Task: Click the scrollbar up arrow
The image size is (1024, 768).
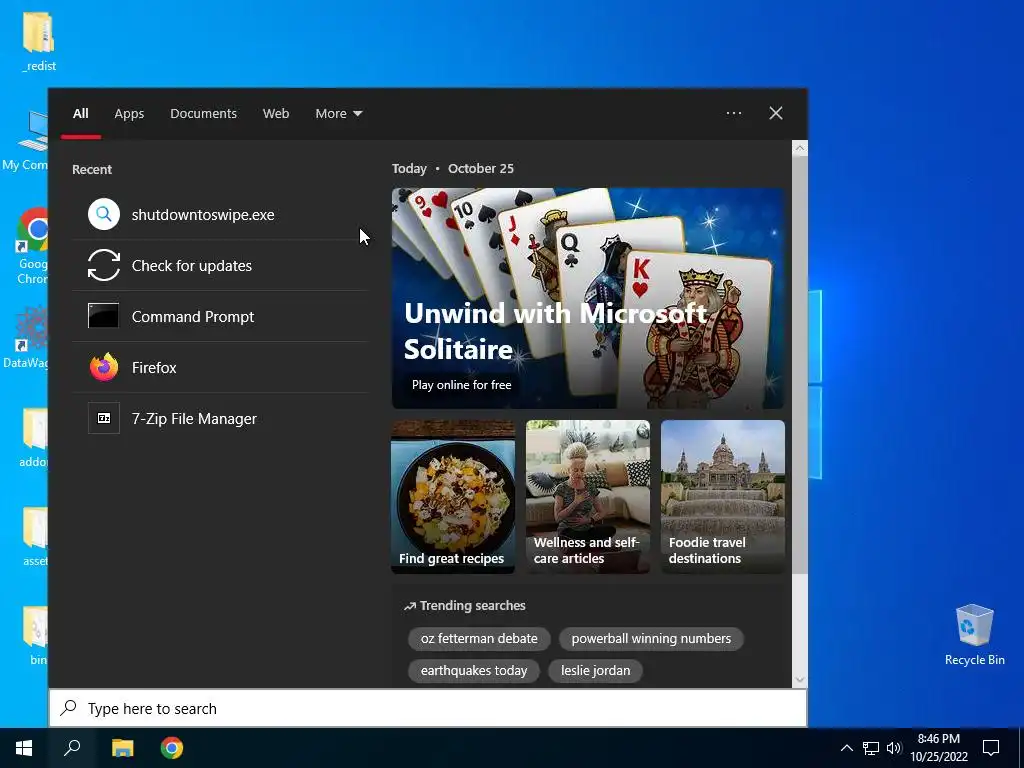Action: click(x=800, y=148)
